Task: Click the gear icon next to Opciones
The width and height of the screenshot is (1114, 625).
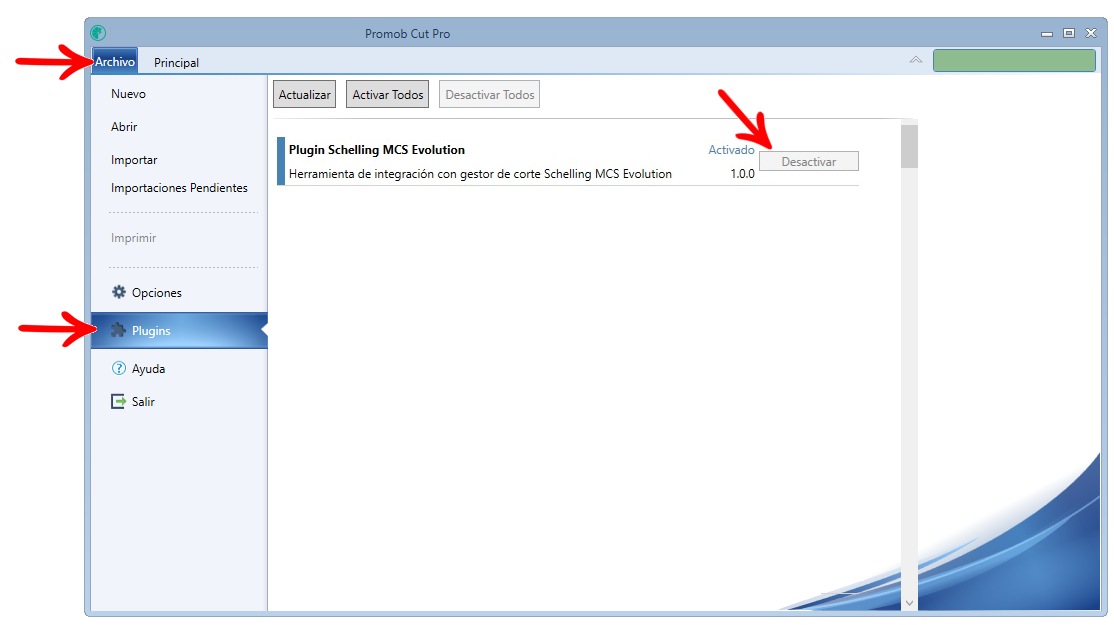Action: (x=119, y=292)
